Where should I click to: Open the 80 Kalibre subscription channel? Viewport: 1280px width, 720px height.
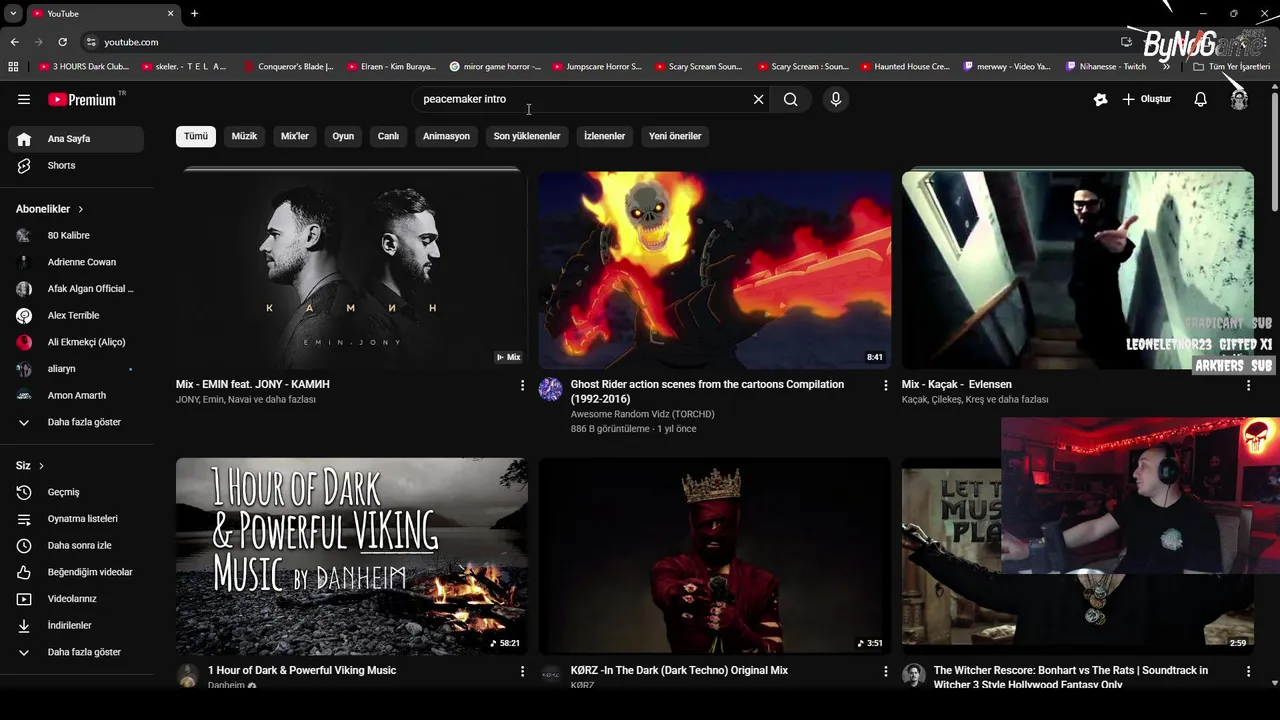[x=76, y=235]
